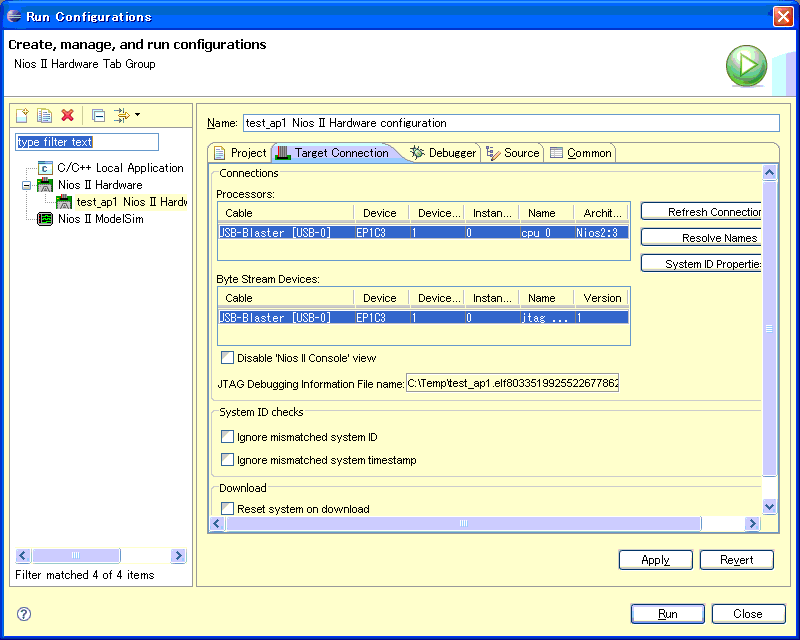Click the Source tab icon
The image size is (800, 640).
[493, 153]
